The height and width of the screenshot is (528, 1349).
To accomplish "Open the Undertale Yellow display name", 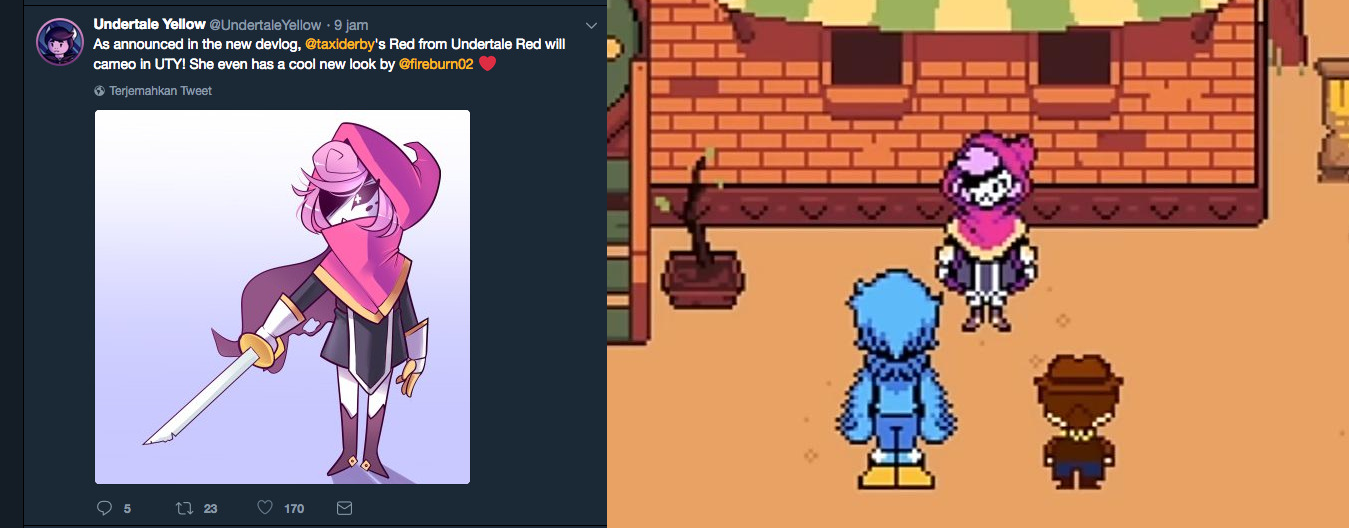I will coord(149,24).
